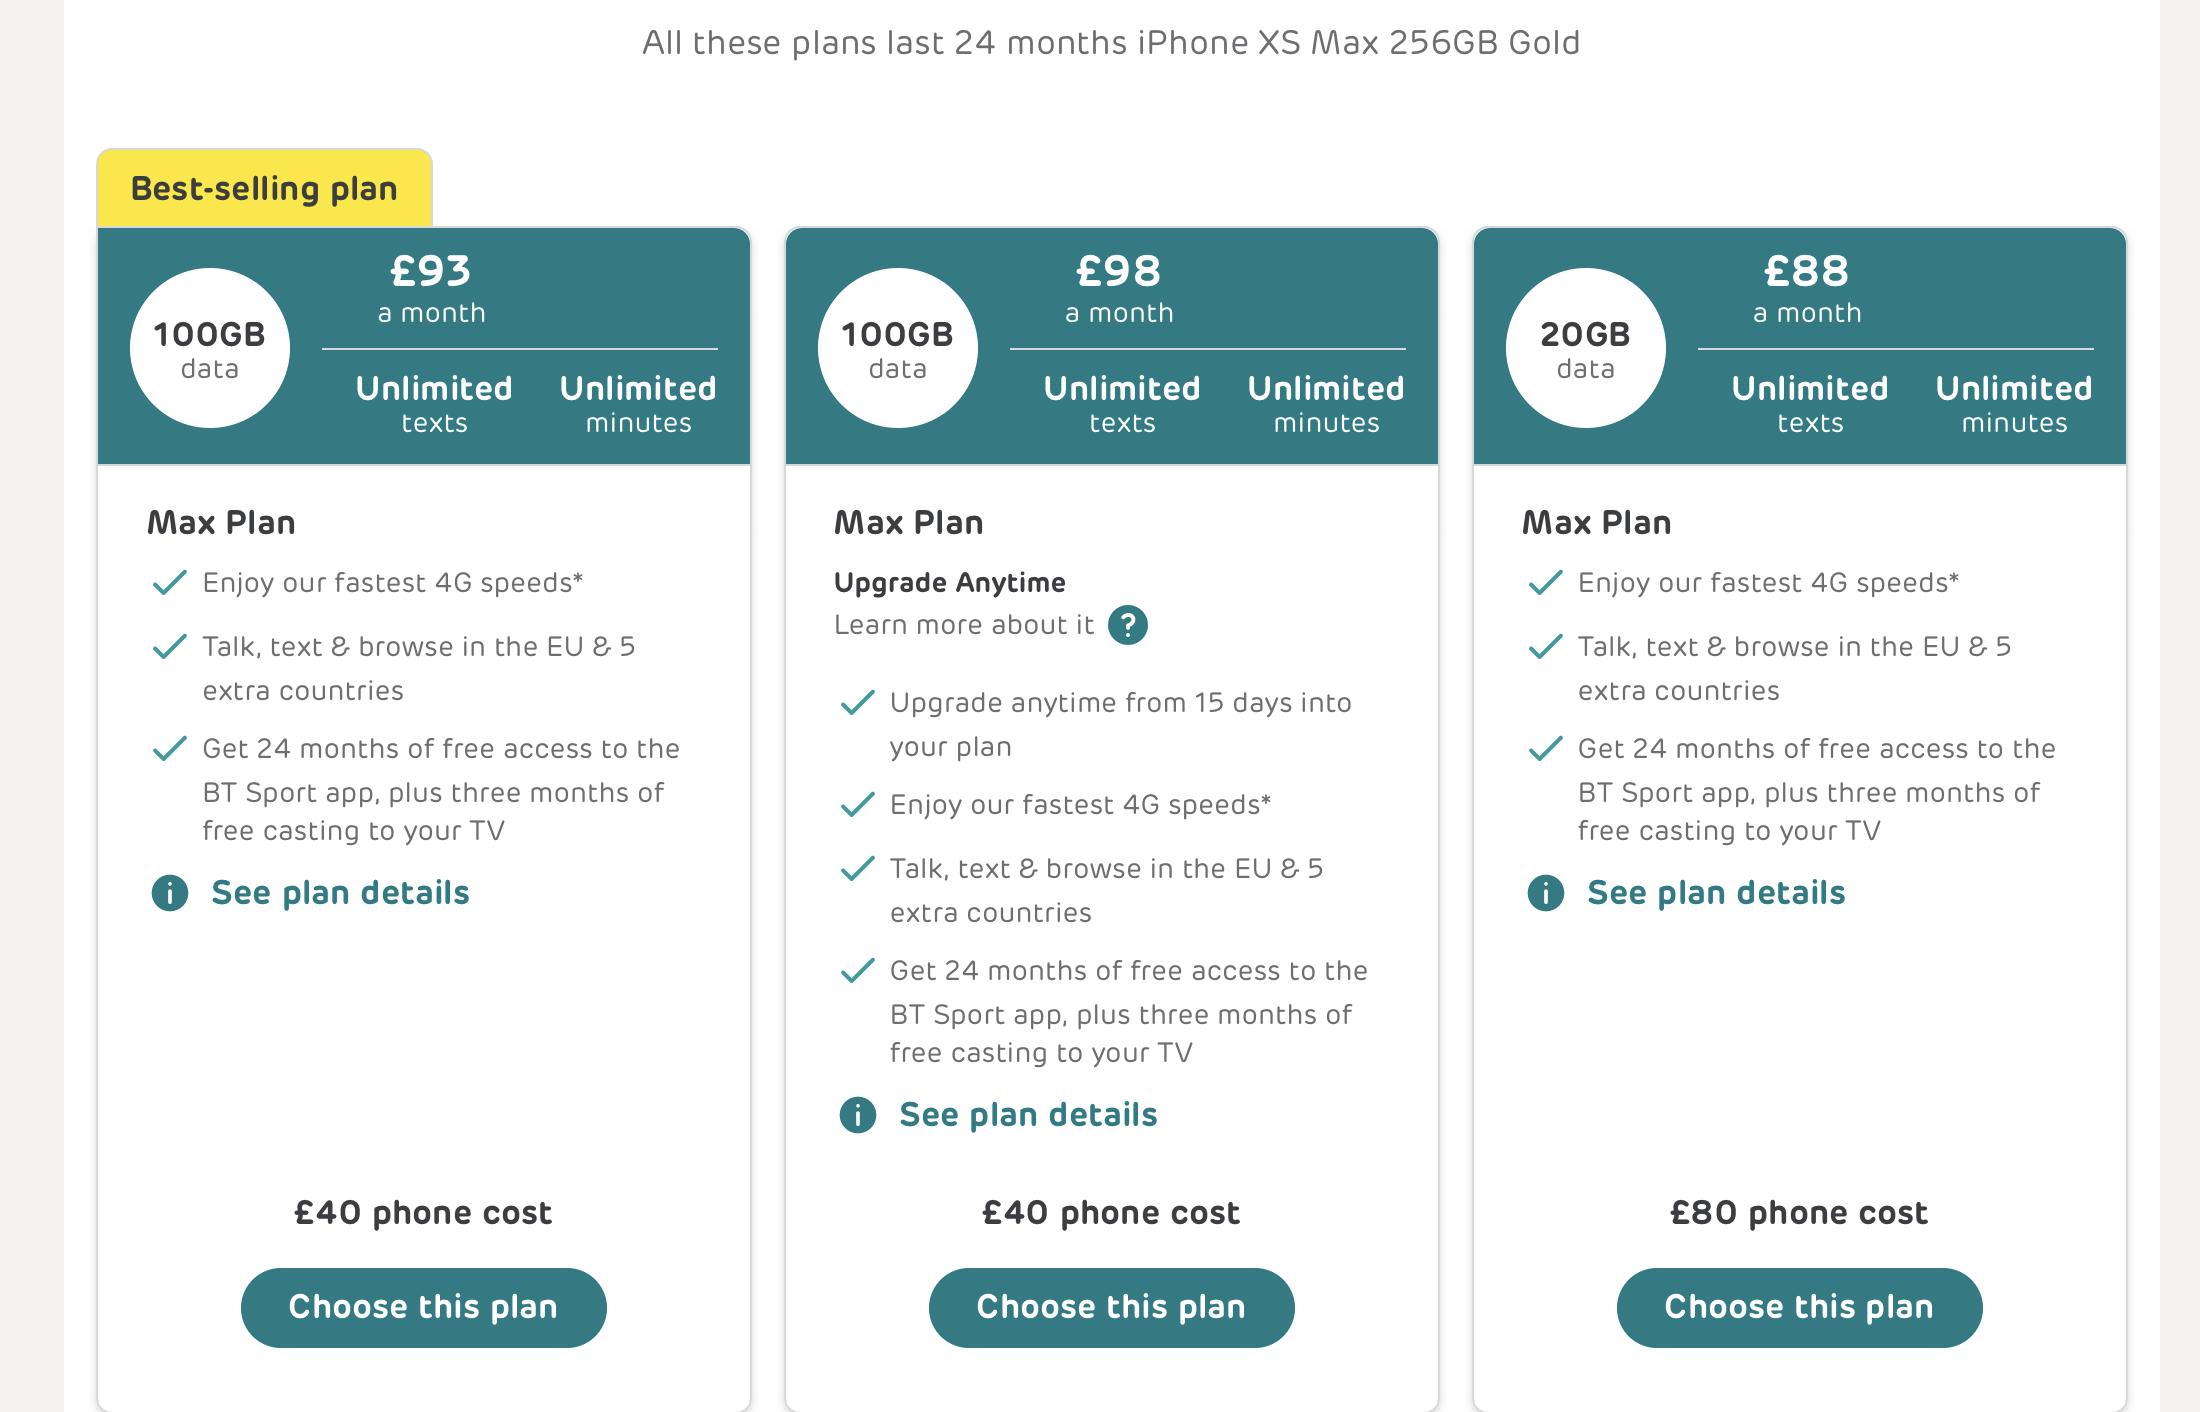Click checkmark beside EU browsing in £98 plan
This screenshot has height=1412, width=2200.
pos(858,868)
